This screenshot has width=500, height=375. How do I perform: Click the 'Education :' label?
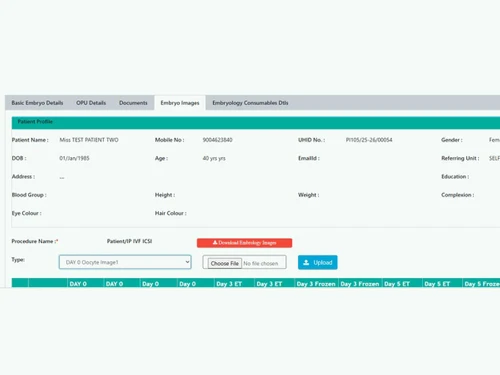tap(455, 177)
